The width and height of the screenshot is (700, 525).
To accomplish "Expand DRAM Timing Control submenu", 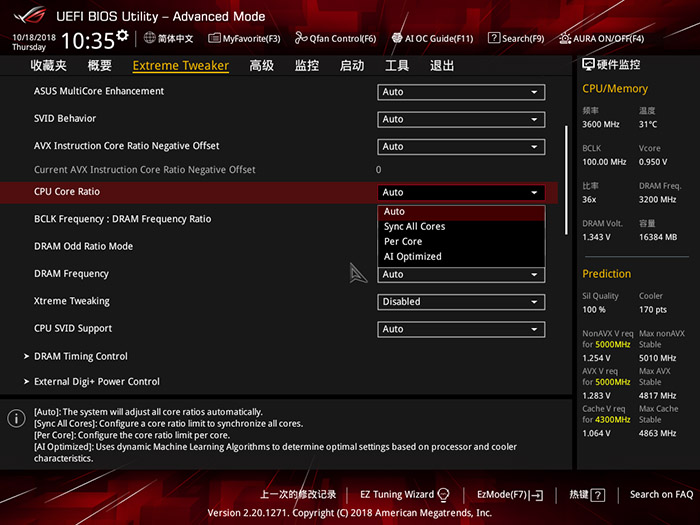I will tap(81, 356).
